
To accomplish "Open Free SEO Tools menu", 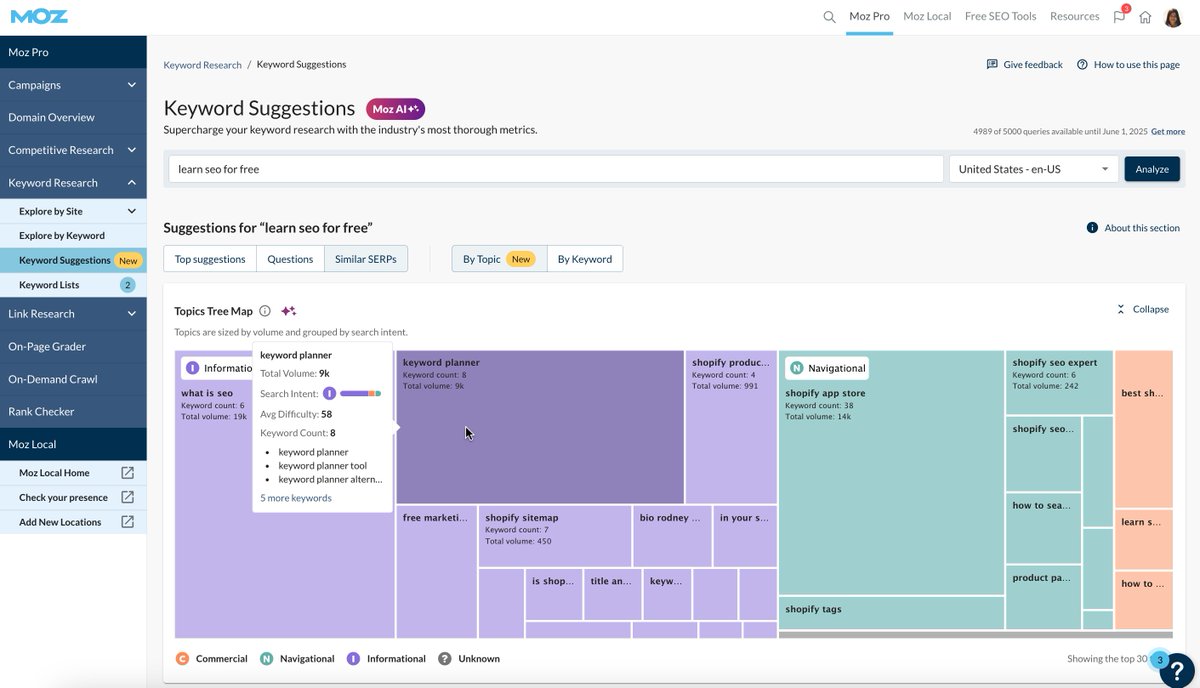I will point(1000,16).
